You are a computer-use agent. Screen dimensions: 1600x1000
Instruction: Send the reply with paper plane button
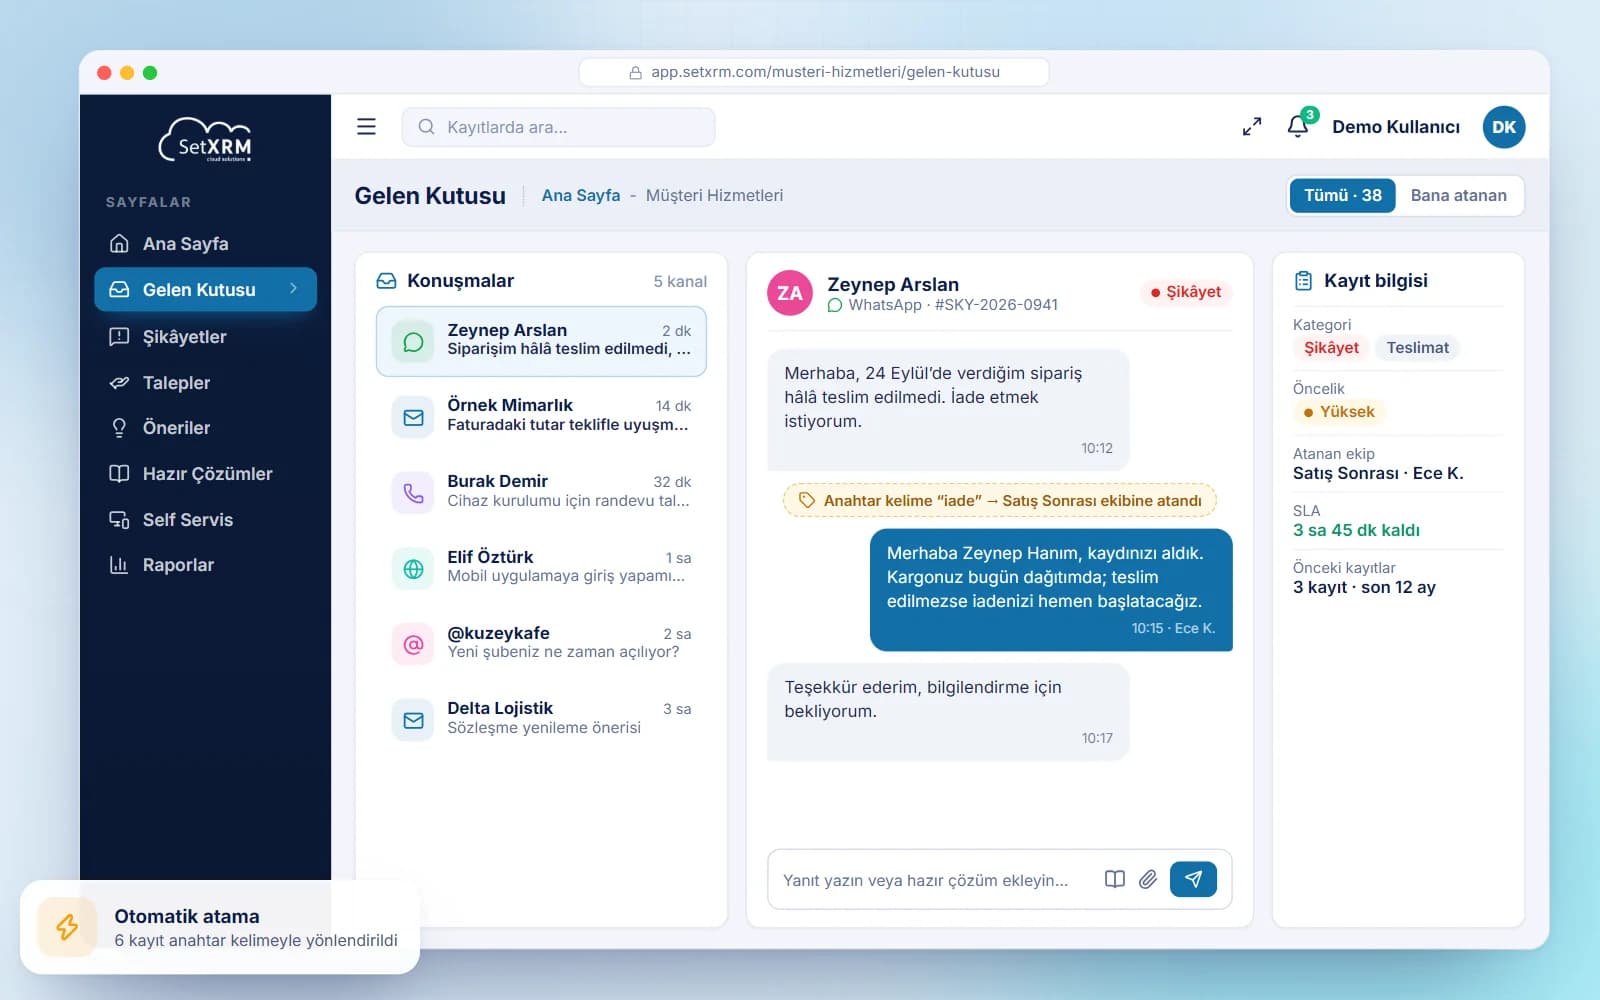(x=1193, y=879)
